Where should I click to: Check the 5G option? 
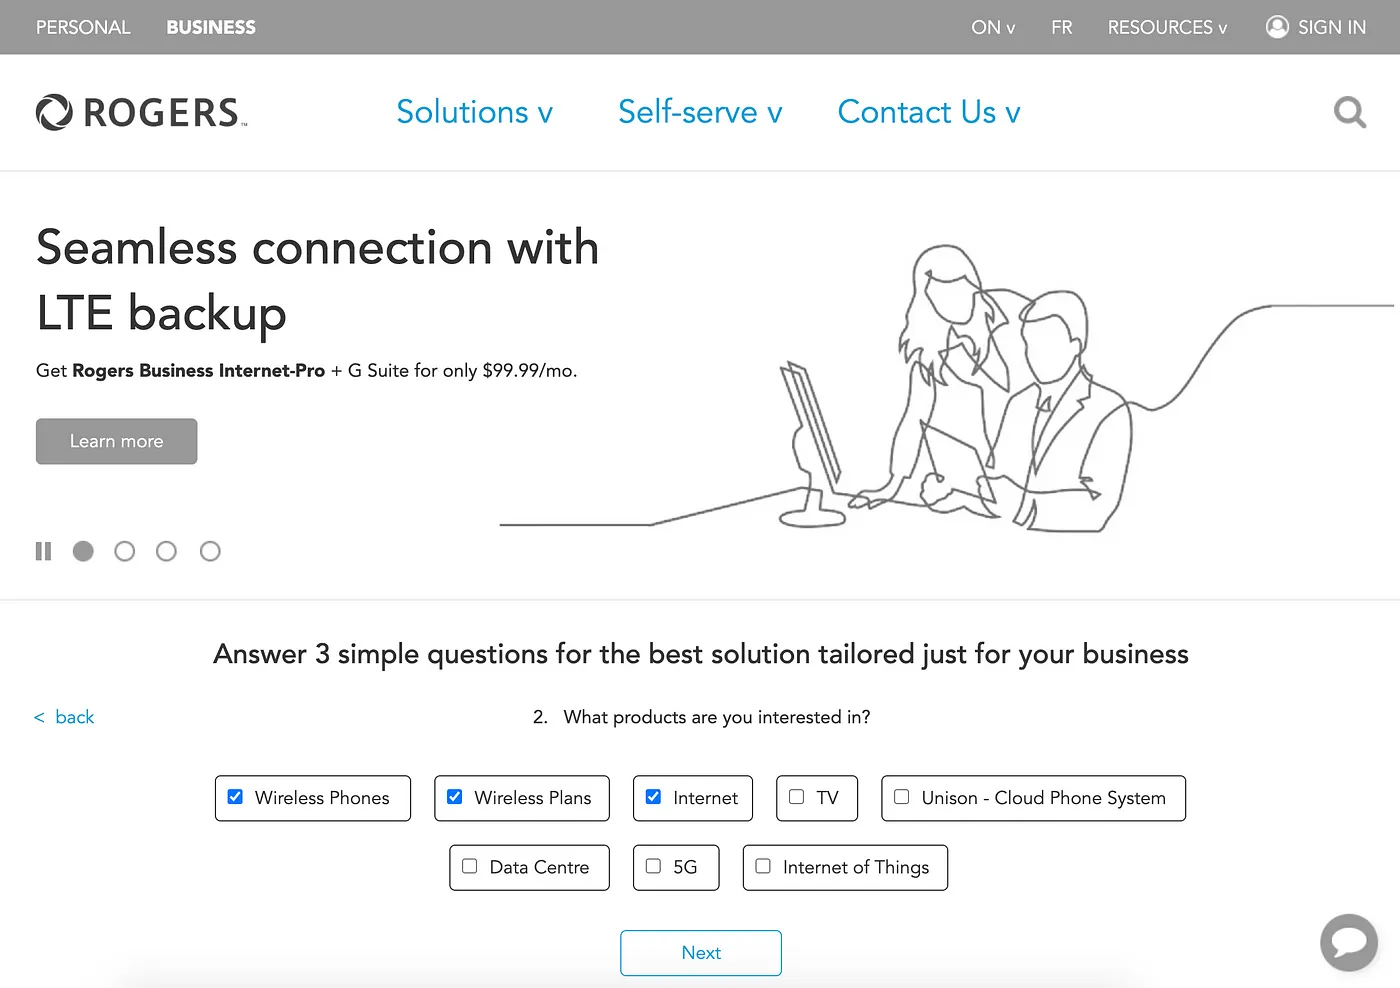(653, 866)
